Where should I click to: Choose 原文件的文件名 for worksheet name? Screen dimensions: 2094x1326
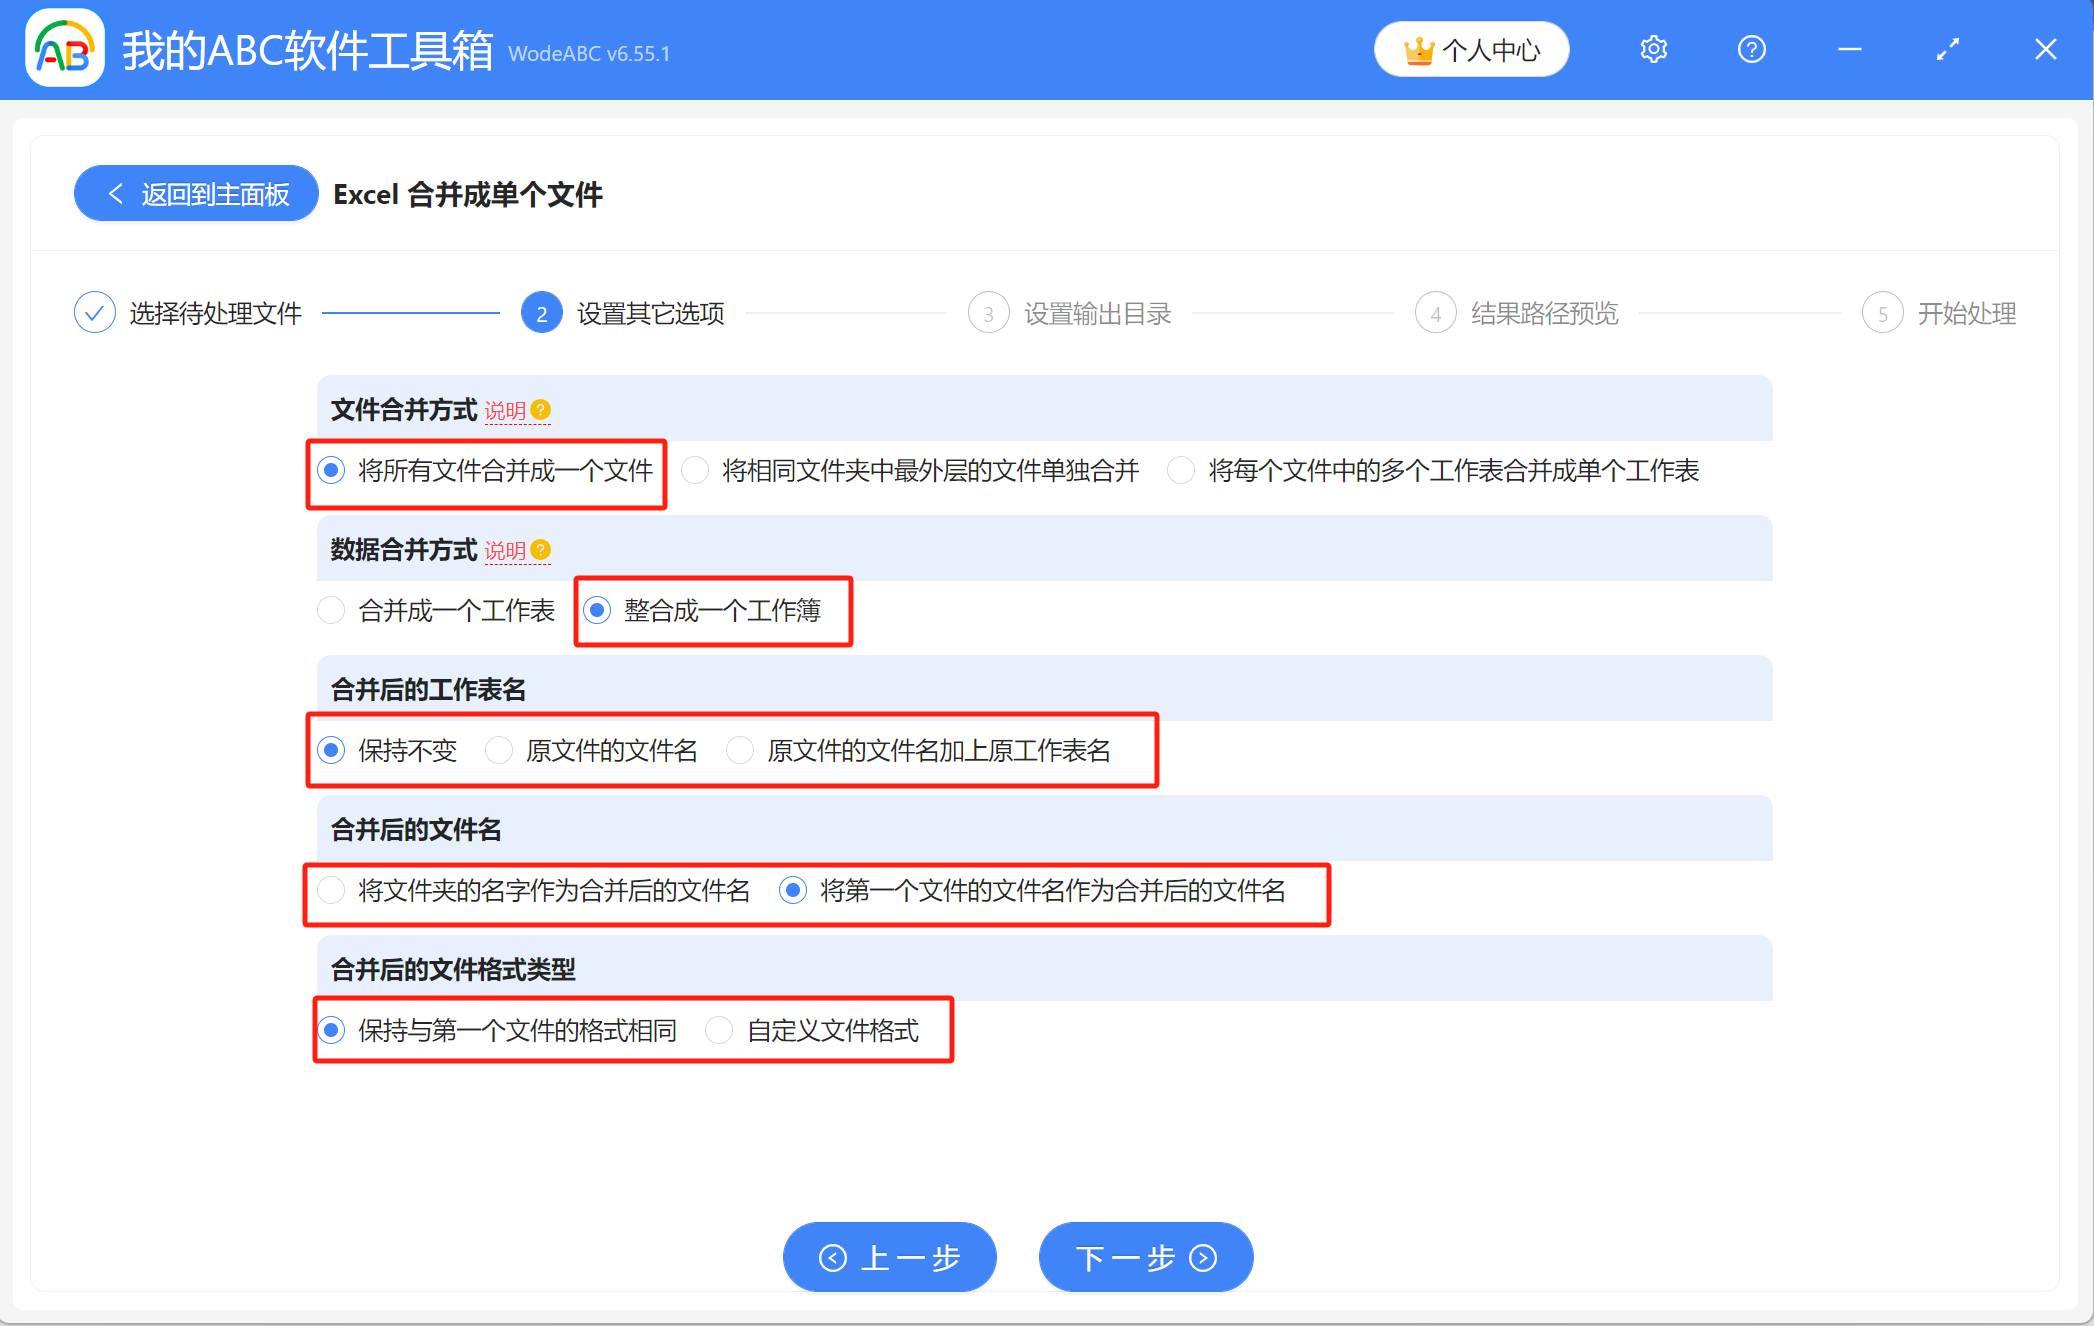pyautogui.click(x=499, y=750)
